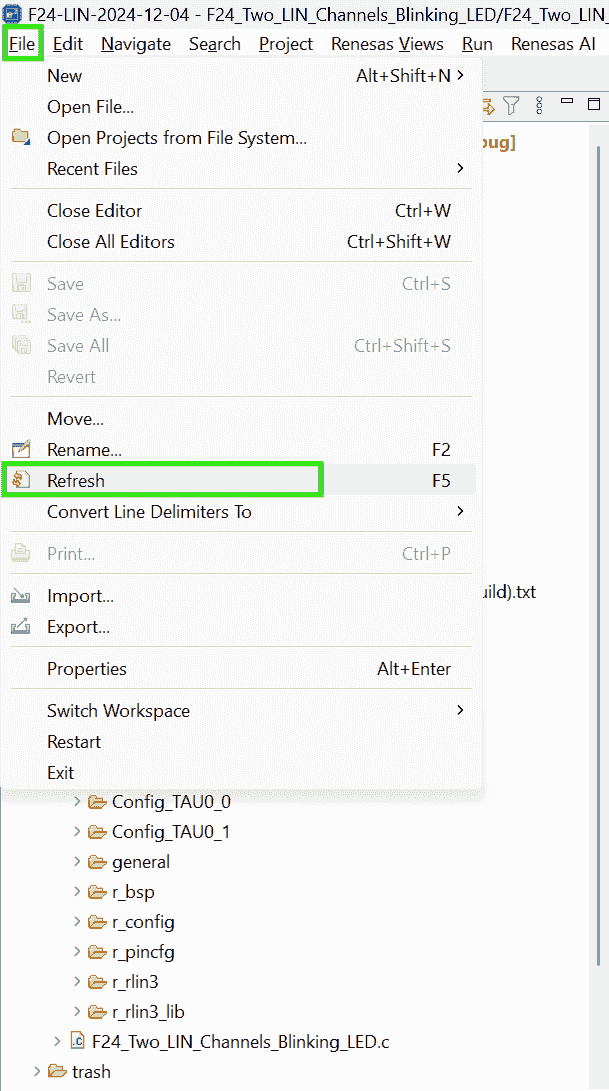
Task: Expand the r_rlin3_lib folder arrow
Action: tap(78, 1012)
